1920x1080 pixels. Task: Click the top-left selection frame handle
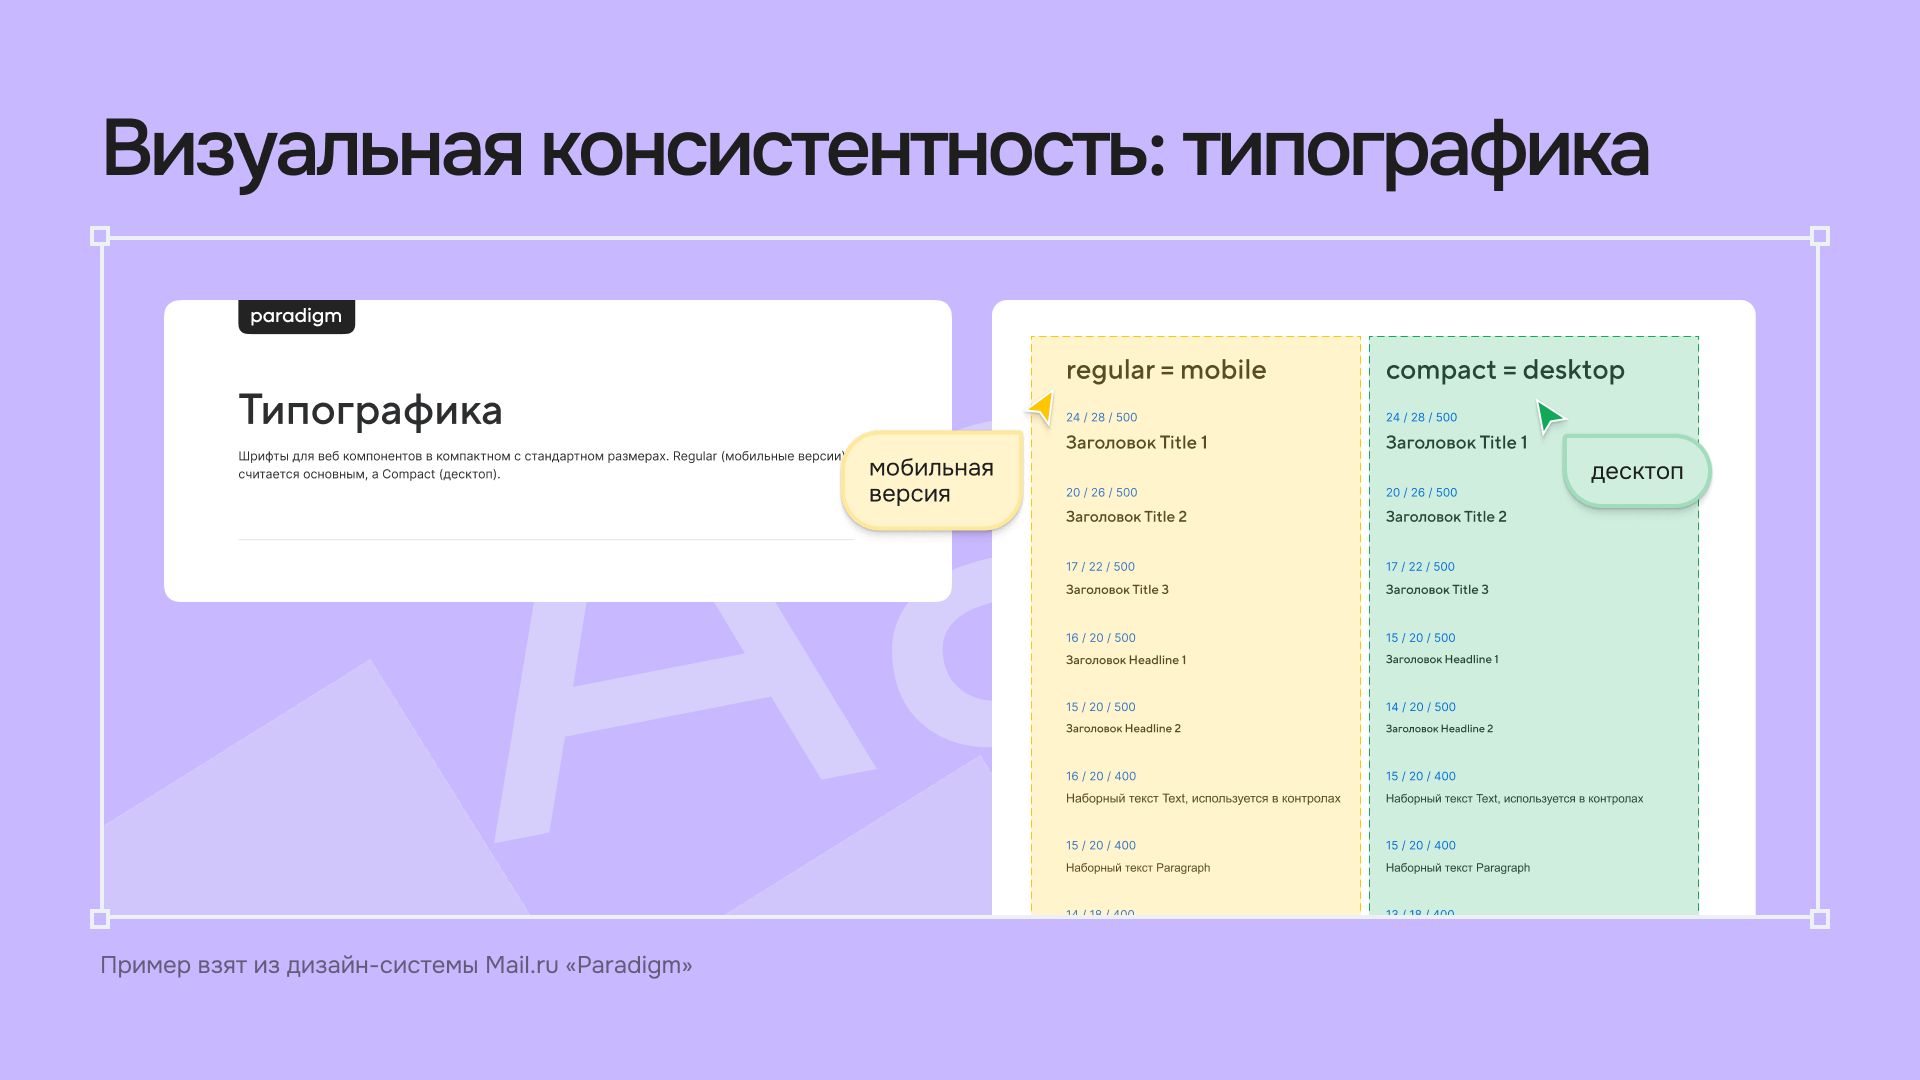[99, 235]
